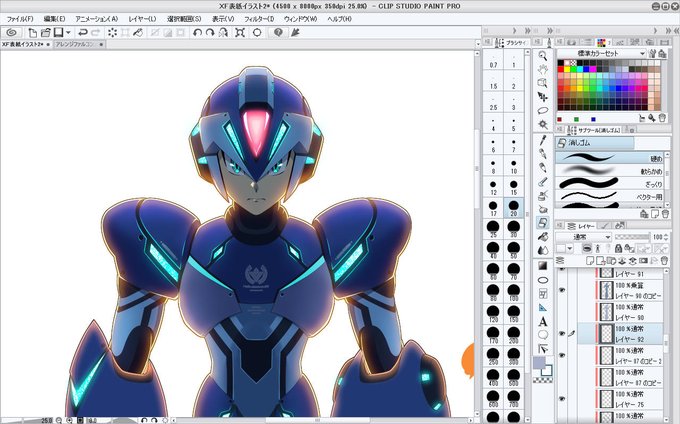Image resolution: width=680 pixels, height=424 pixels.
Task: Select the 軟らかめ eraser subtool
Action: point(610,170)
